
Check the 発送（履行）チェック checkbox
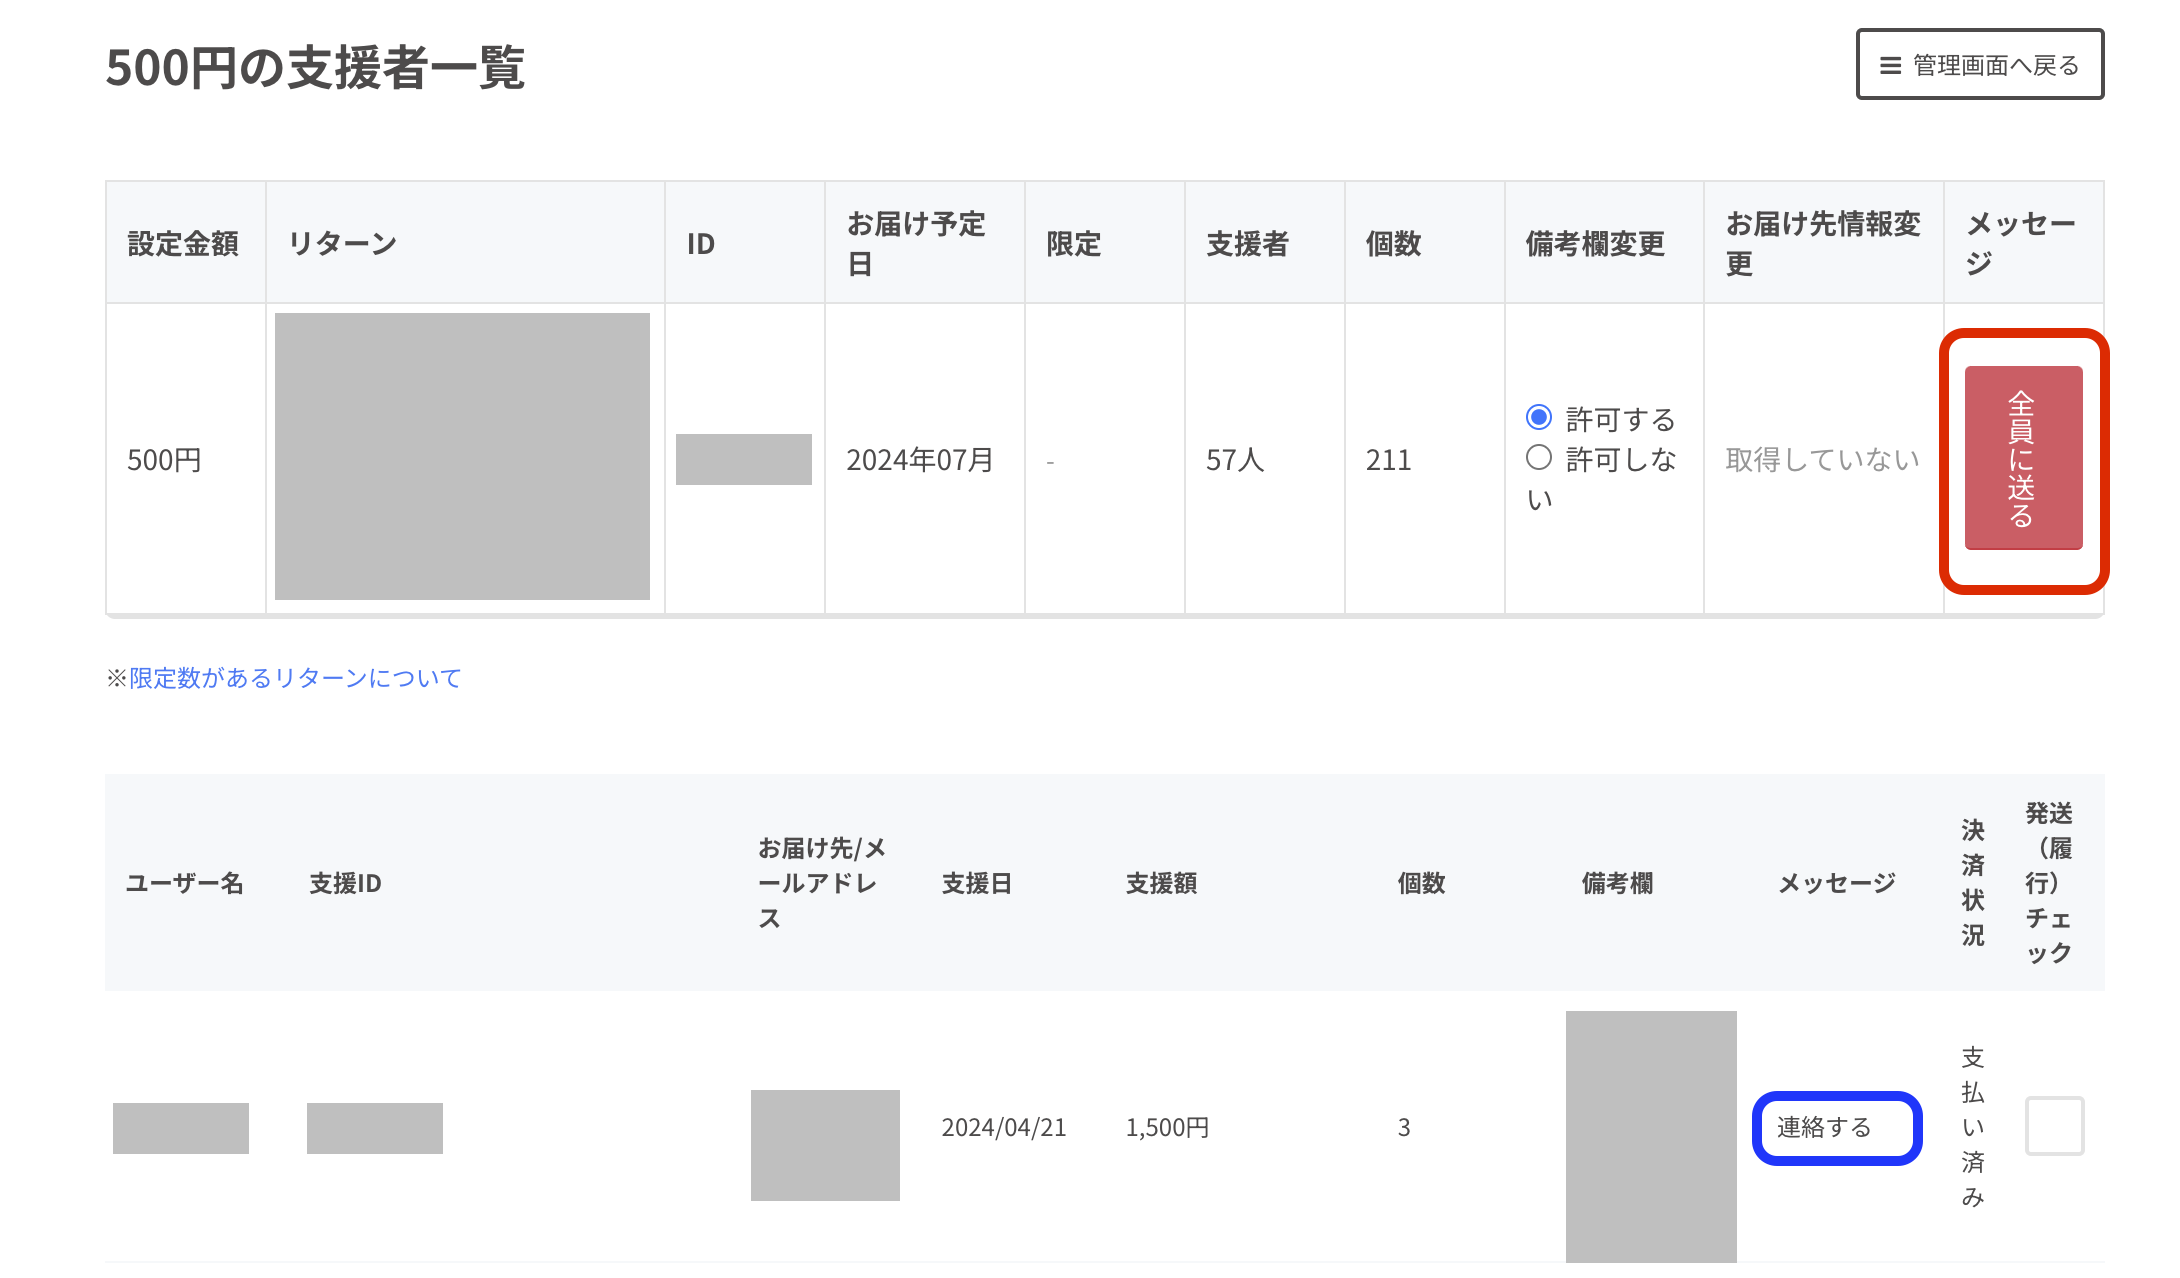2054,1126
